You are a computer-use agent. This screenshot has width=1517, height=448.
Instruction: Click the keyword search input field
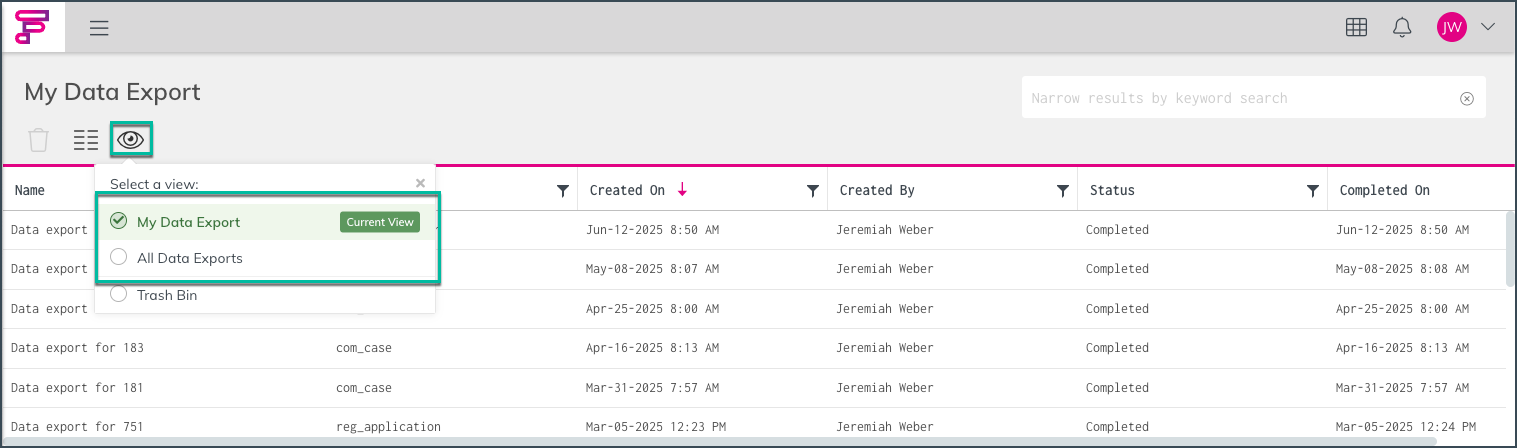1240,98
